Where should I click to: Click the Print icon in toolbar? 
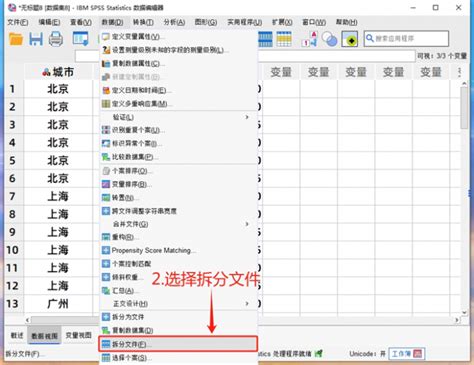coord(56,39)
